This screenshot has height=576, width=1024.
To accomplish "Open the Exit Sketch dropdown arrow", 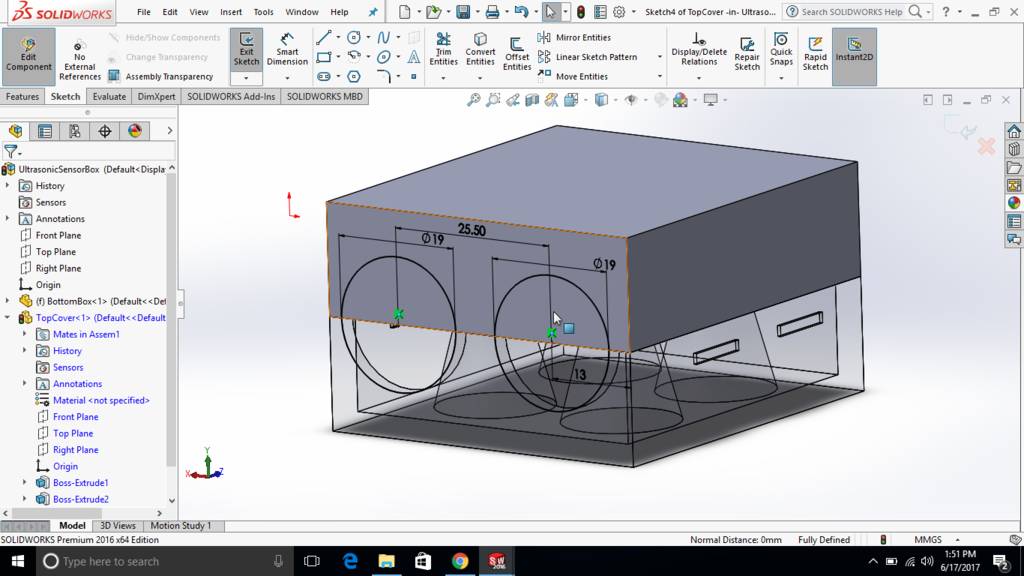I will (246, 78).
